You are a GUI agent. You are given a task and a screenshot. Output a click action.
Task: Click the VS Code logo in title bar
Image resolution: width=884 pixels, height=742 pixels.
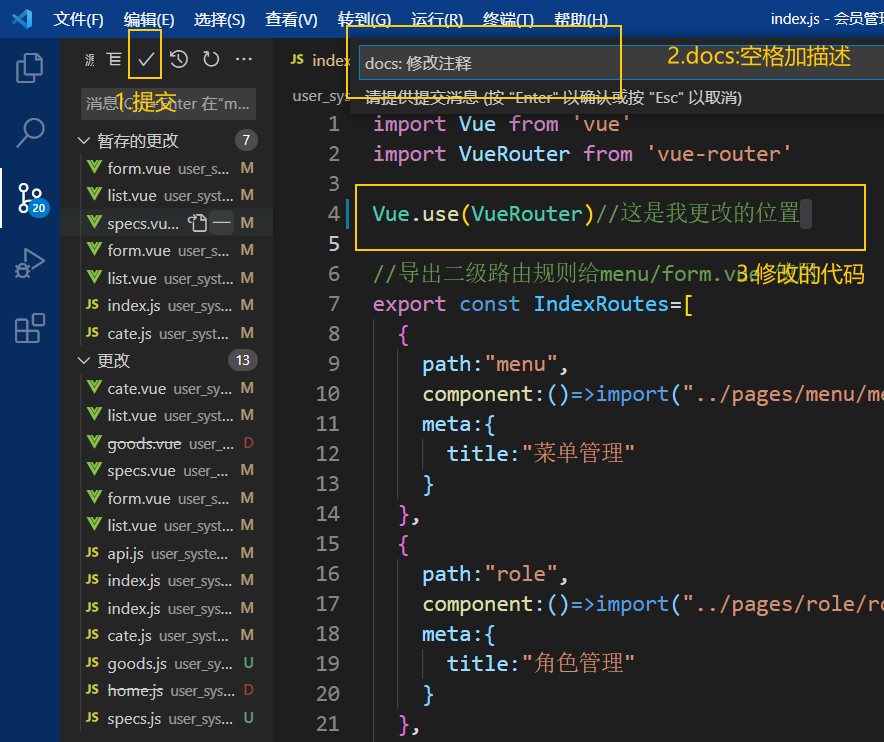[x=22, y=19]
